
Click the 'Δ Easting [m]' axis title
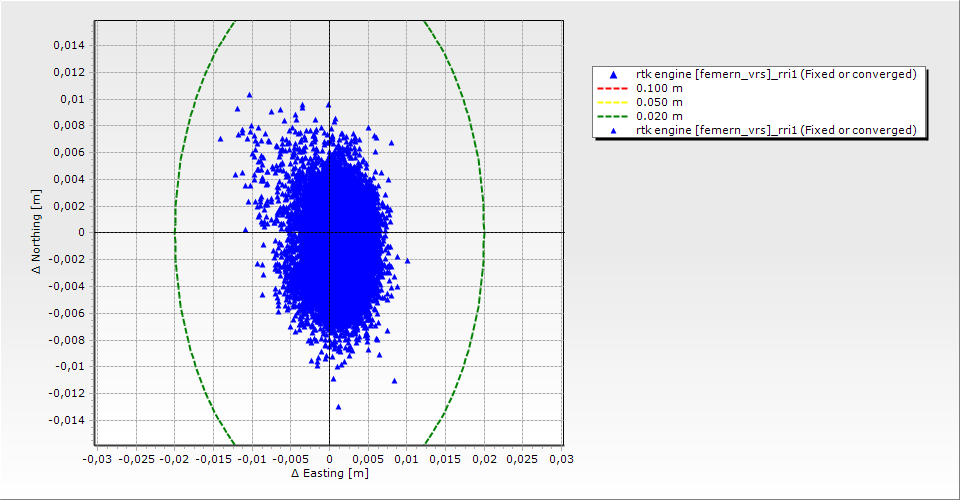tap(329, 473)
